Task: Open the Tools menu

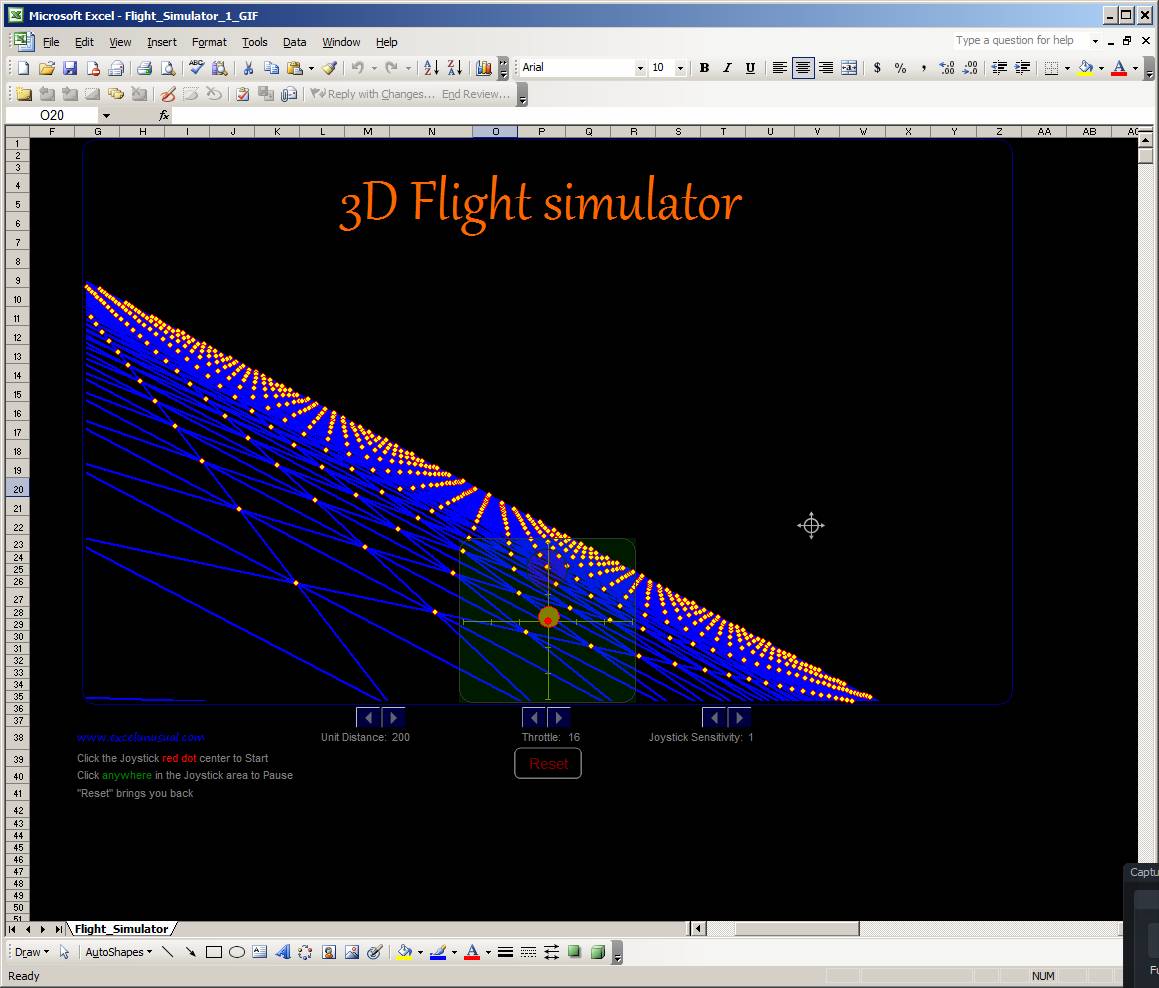Action: pos(254,42)
